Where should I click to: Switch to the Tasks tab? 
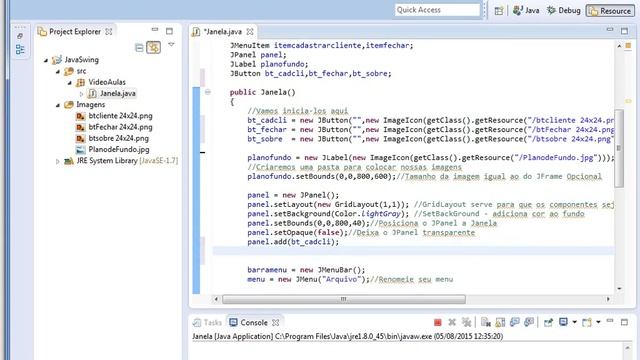coord(207,322)
